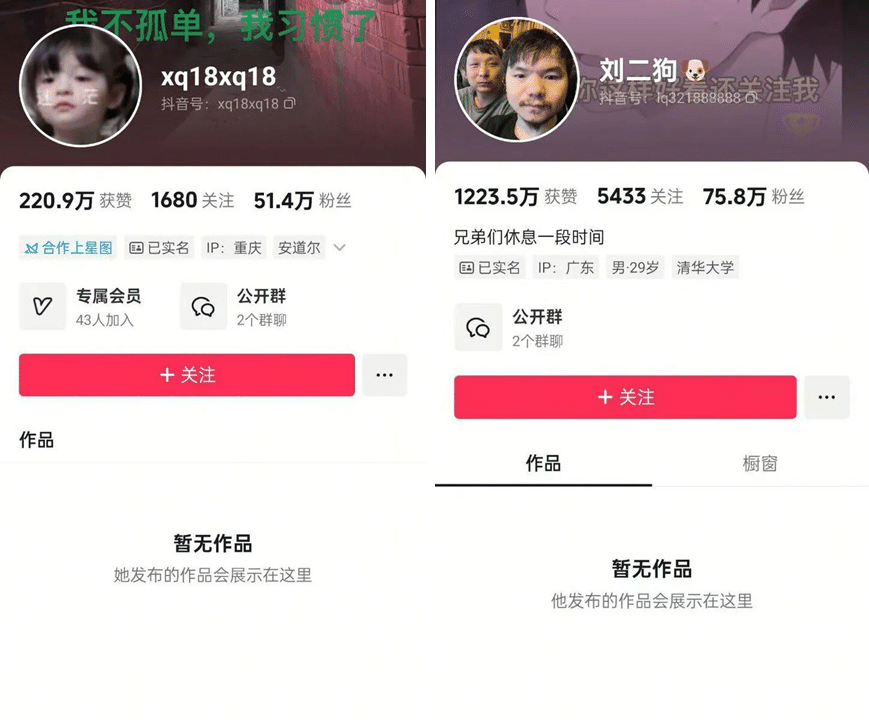Follow the 刘二狗 account
This screenshot has height=720, width=869.
(x=625, y=397)
